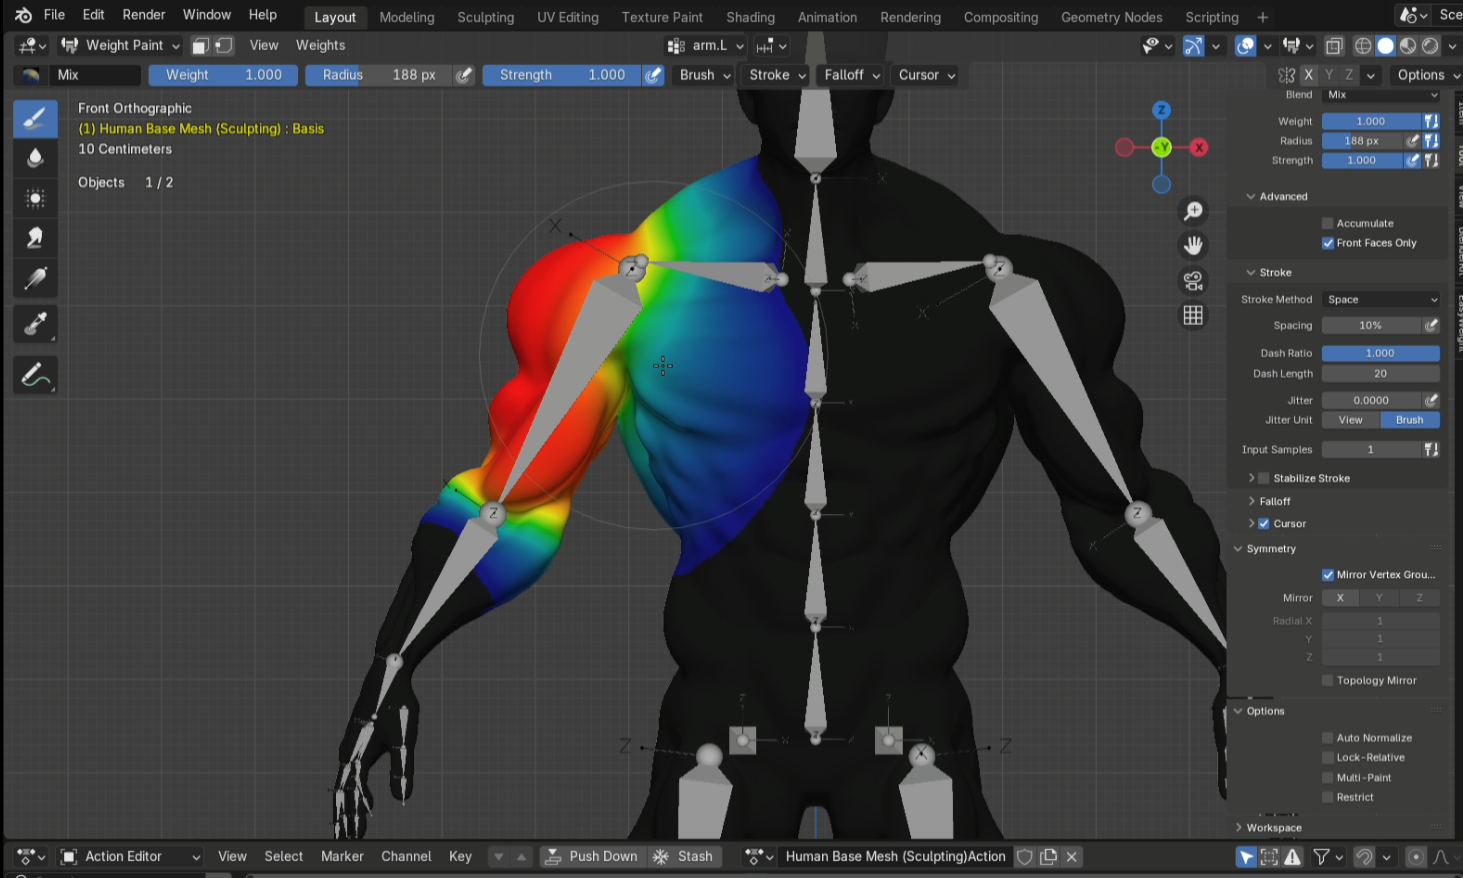The height and width of the screenshot is (878, 1463).
Task: Toggle only-show-selected arrow in Action Editor
Action: pyautogui.click(x=1246, y=857)
